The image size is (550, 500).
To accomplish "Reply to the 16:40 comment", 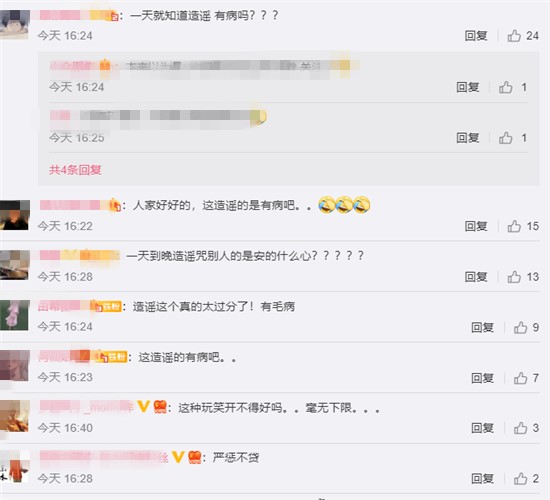I will point(482,428).
